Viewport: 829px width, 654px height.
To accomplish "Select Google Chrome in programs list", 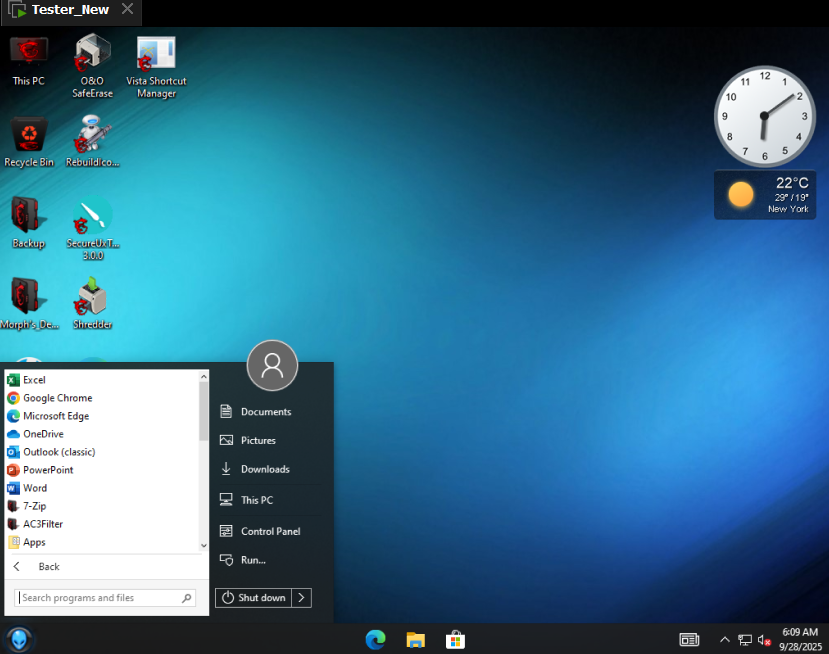I will pos(57,398).
